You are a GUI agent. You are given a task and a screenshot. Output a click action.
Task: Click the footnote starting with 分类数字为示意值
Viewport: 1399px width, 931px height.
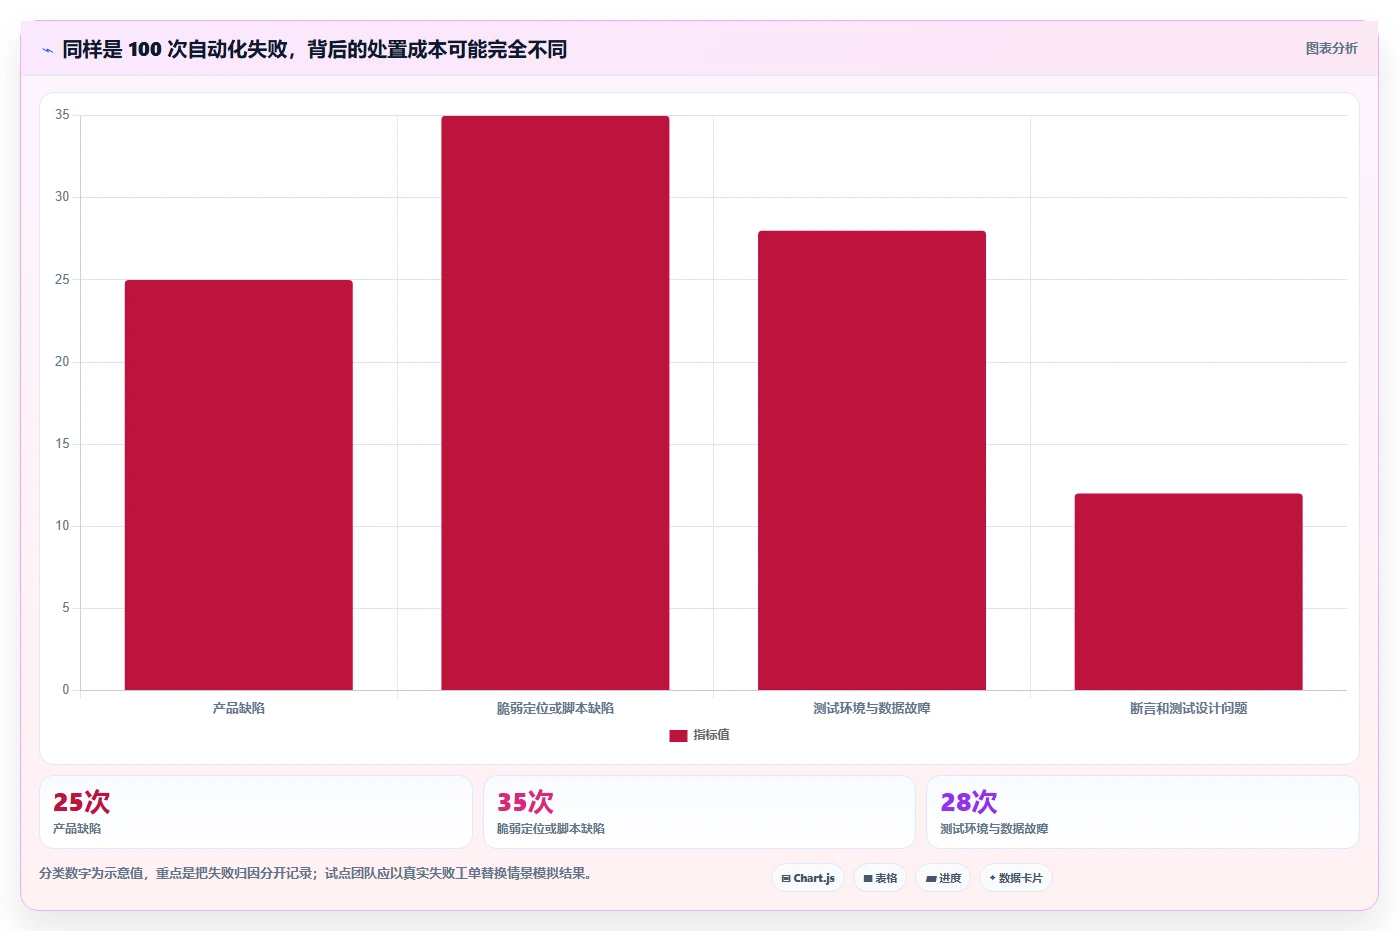tap(319, 873)
